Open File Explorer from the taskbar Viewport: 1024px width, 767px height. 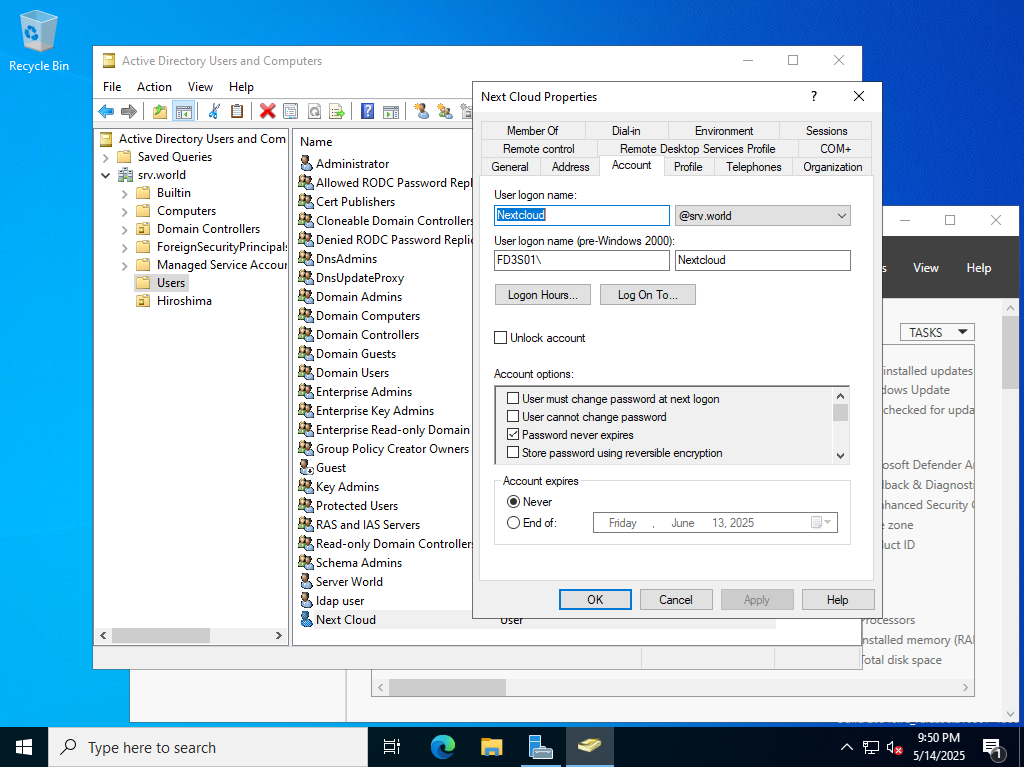point(492,747)
